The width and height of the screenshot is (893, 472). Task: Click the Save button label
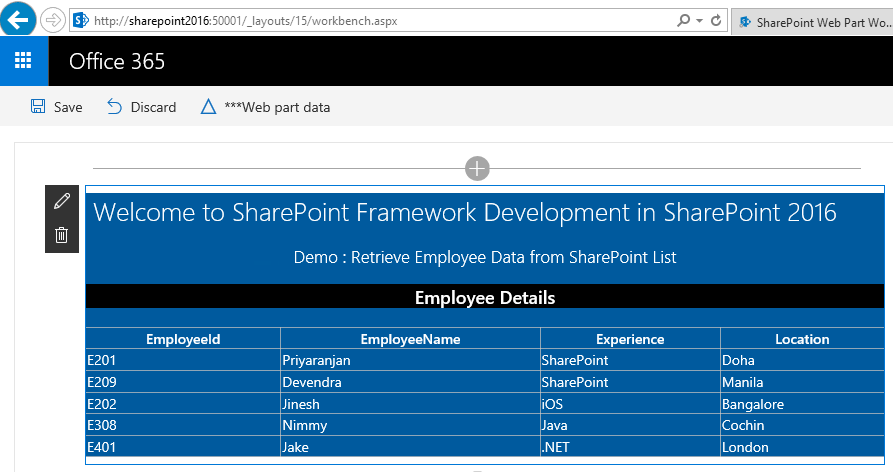tap(68, 107)
